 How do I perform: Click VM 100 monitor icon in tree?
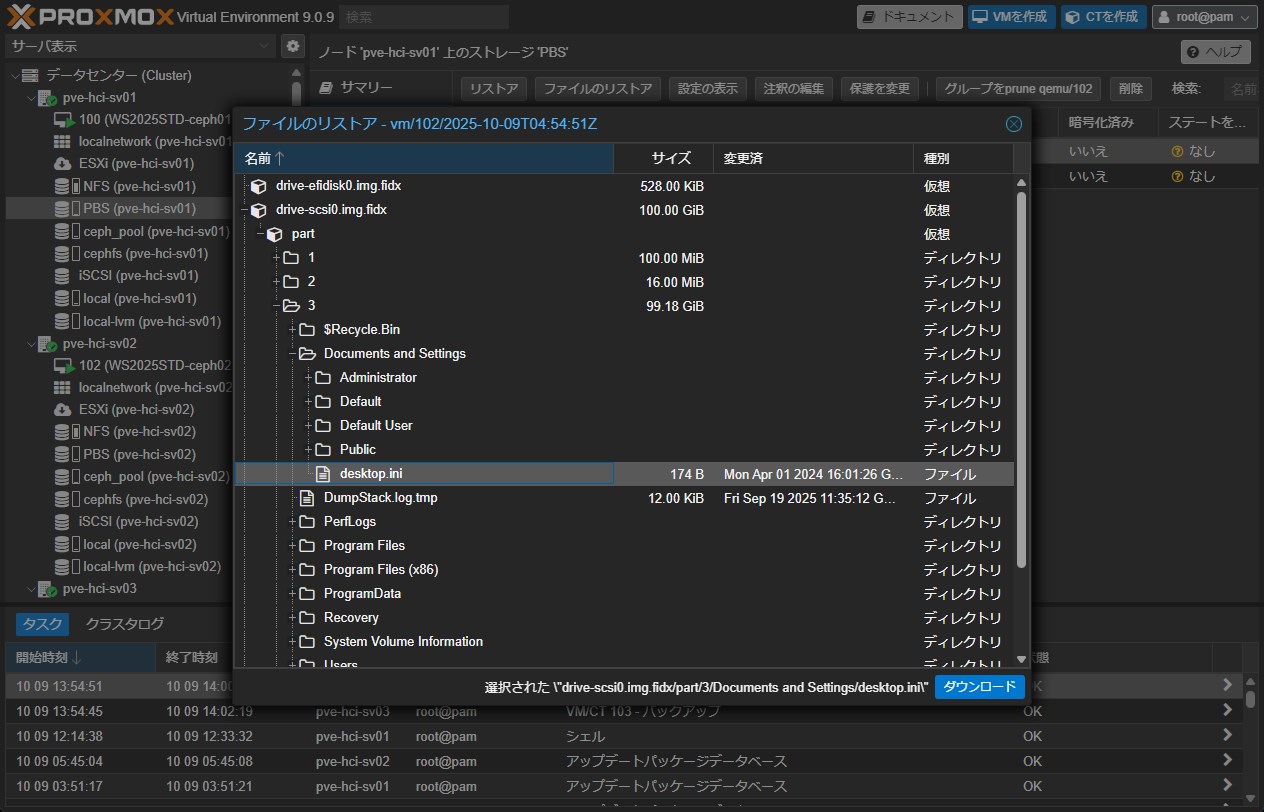click(63, 120)
